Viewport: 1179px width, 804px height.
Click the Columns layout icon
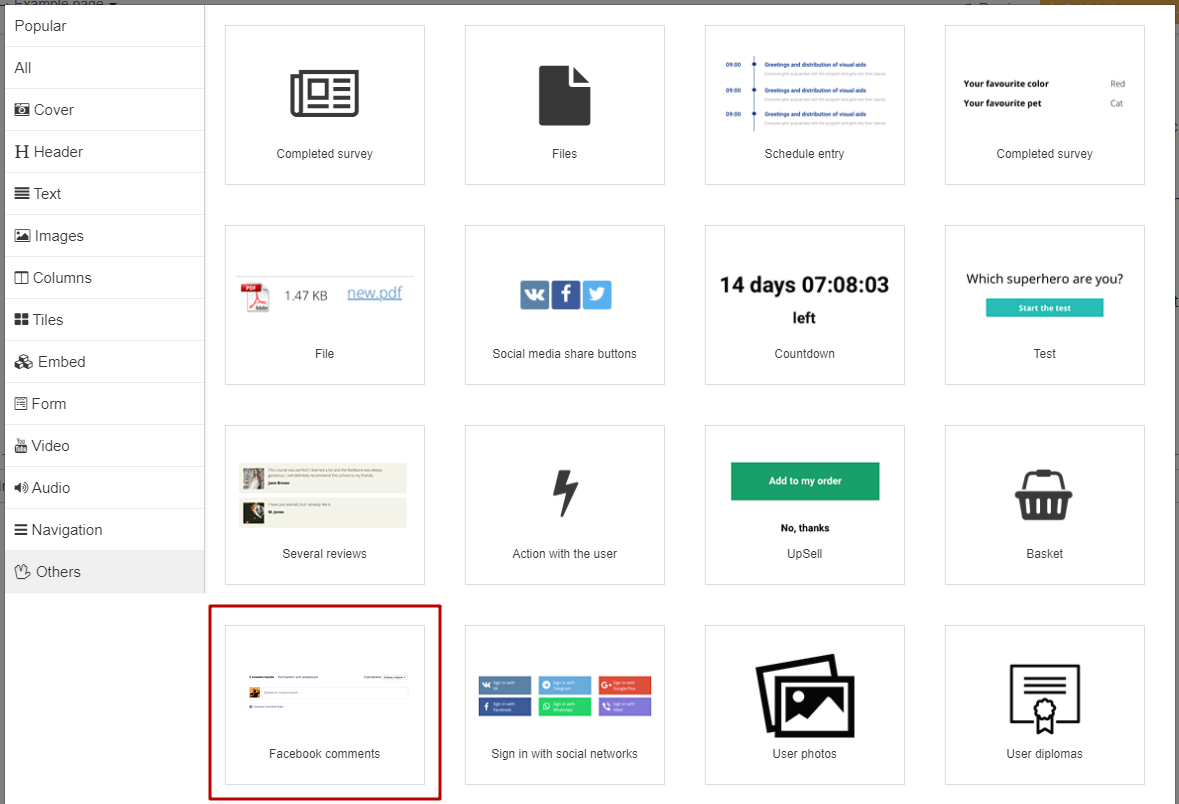(21, 278)
